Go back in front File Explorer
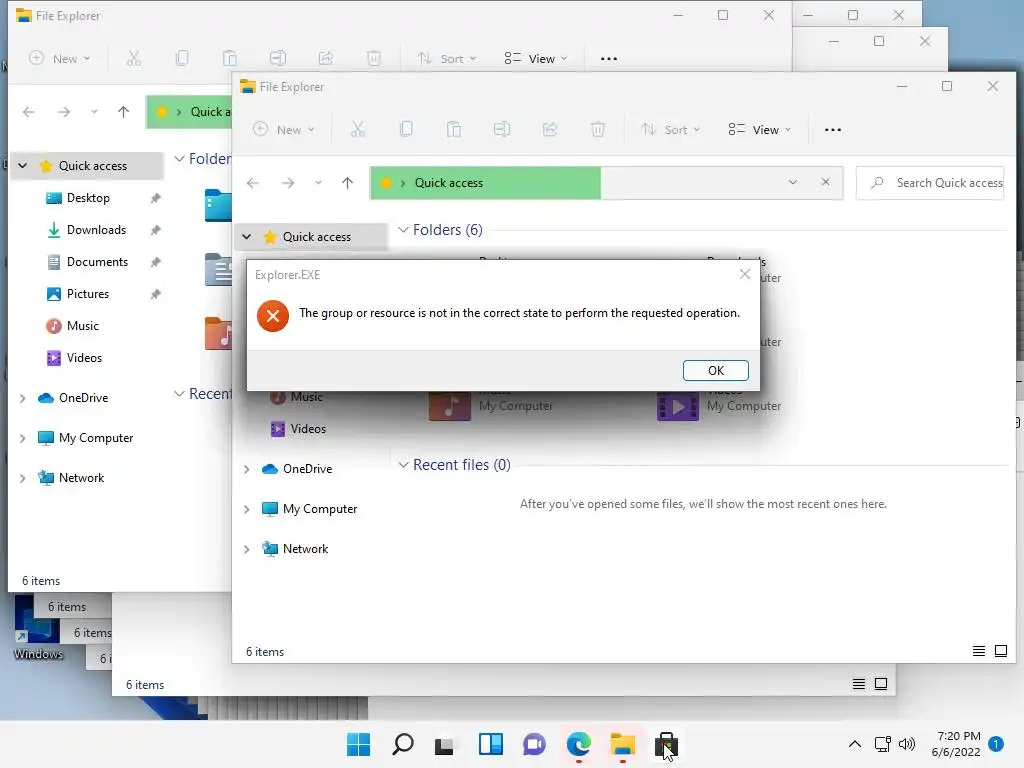This screenshot has height=768, width=1024. point(253,183)
